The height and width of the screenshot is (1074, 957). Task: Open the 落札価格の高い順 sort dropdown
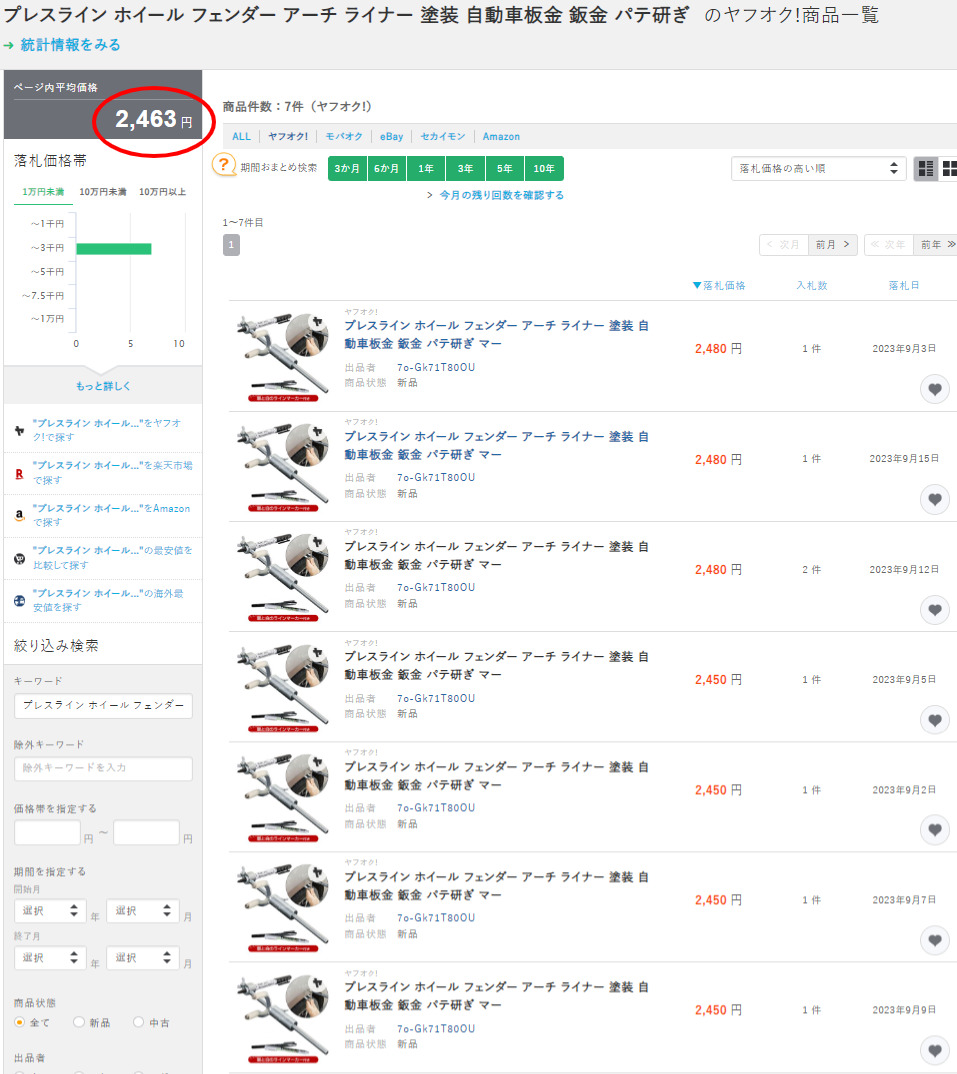818,169
